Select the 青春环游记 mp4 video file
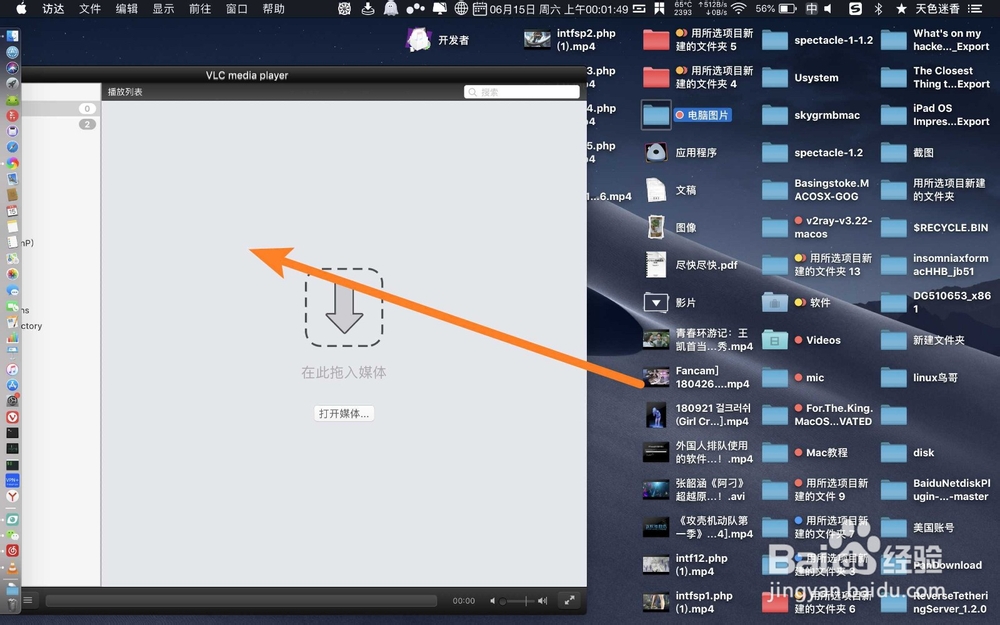1000x625 pixels. tap(698, 339)
